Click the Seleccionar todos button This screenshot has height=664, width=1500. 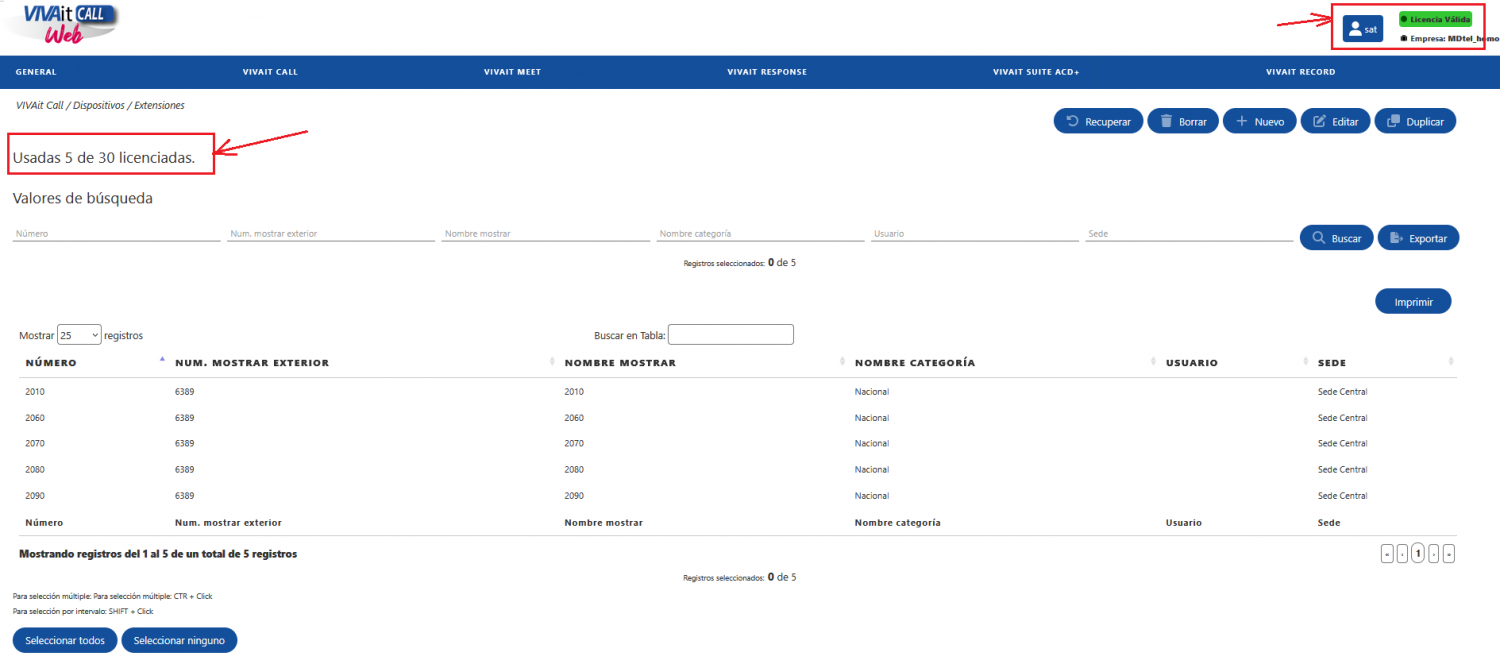coord(65,640)
